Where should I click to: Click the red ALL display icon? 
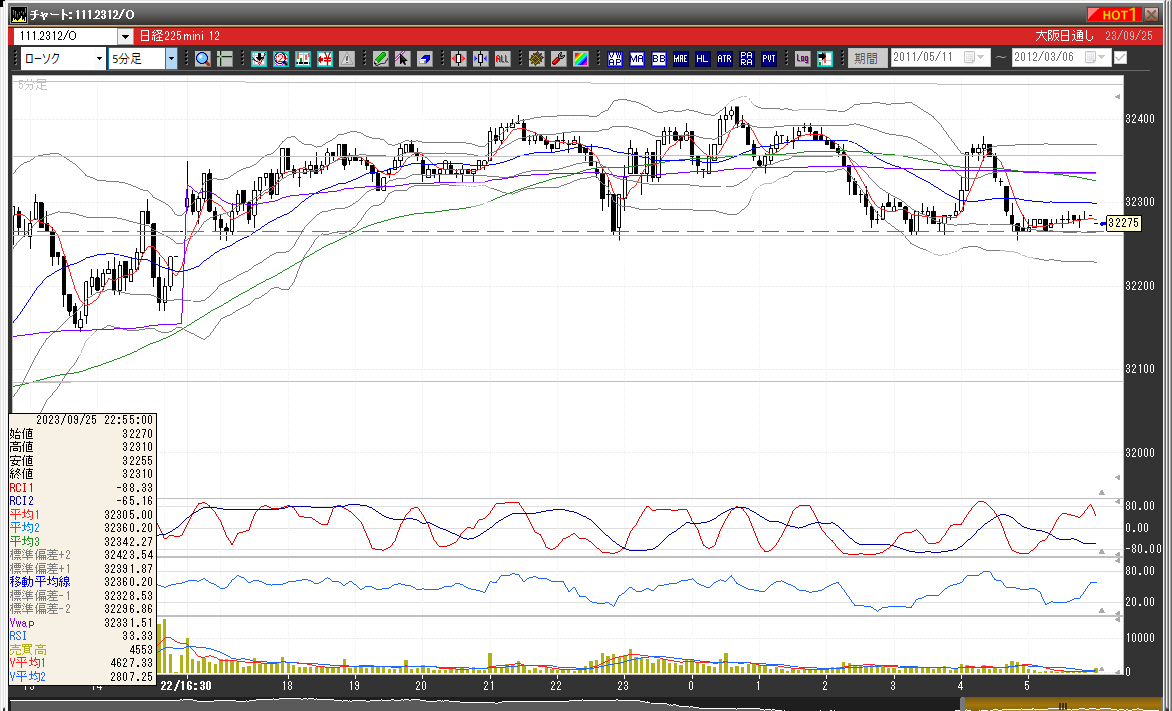tap(502, 58)
